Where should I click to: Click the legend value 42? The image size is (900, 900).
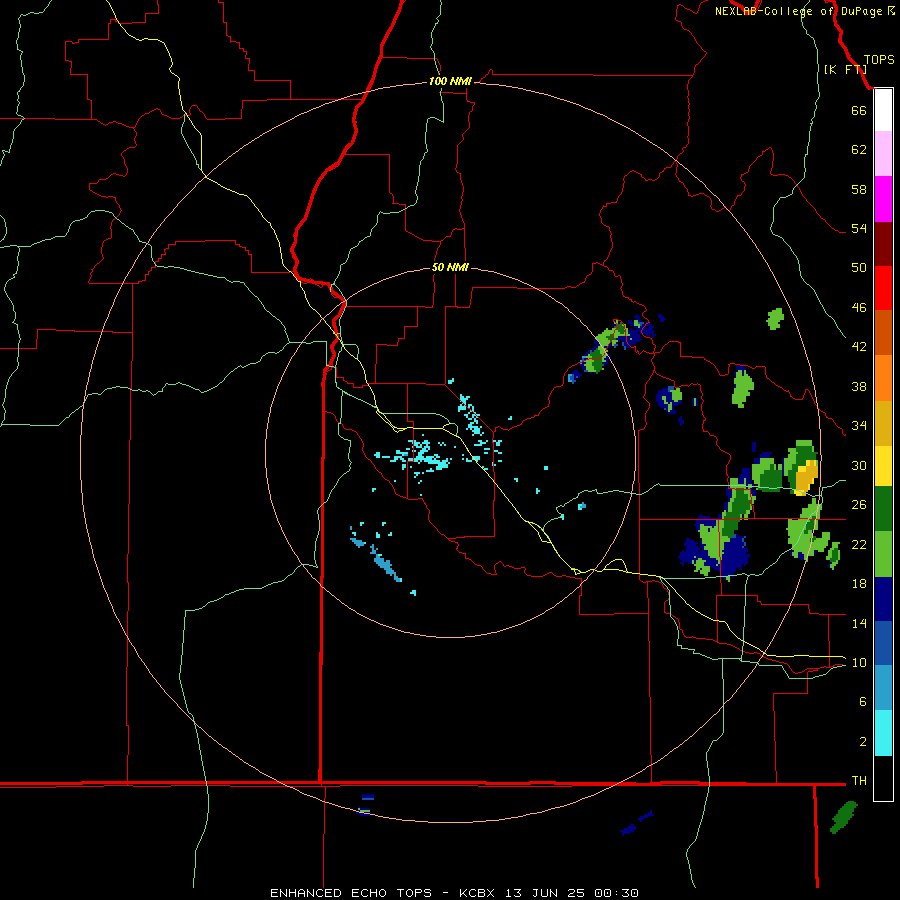(859, 347)
